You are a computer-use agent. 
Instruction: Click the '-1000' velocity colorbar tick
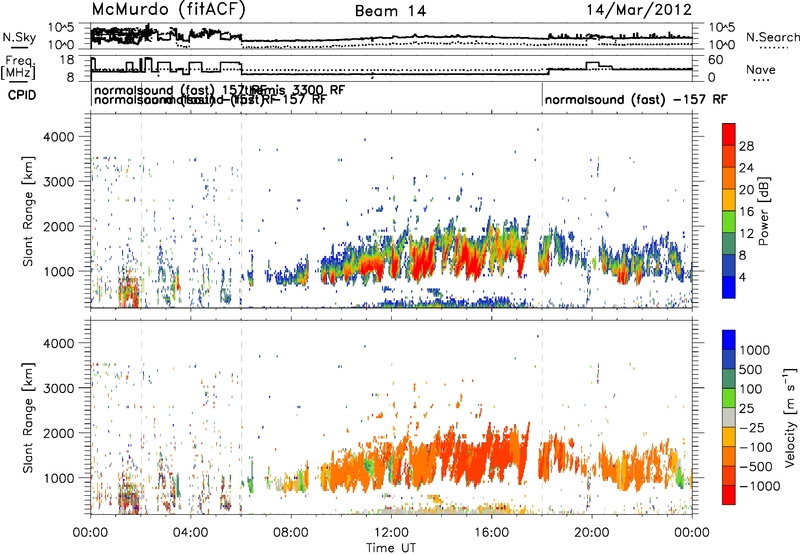759,486
